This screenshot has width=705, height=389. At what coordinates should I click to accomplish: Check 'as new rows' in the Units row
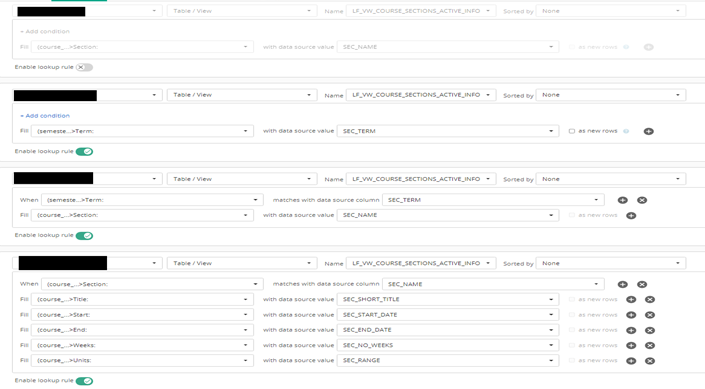click(x=572, y=360)
